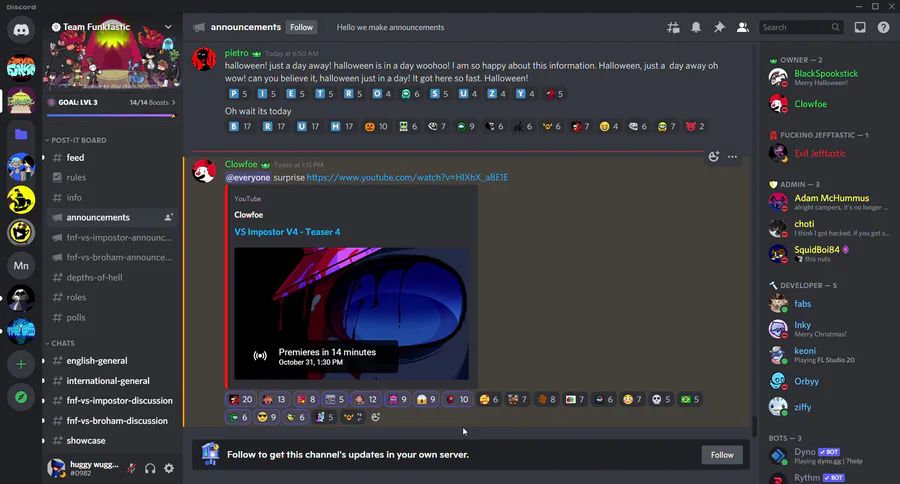Click the add reaction smiley below embed
Viewport: 900px width, 484px height.
click(x=375, y=417)
